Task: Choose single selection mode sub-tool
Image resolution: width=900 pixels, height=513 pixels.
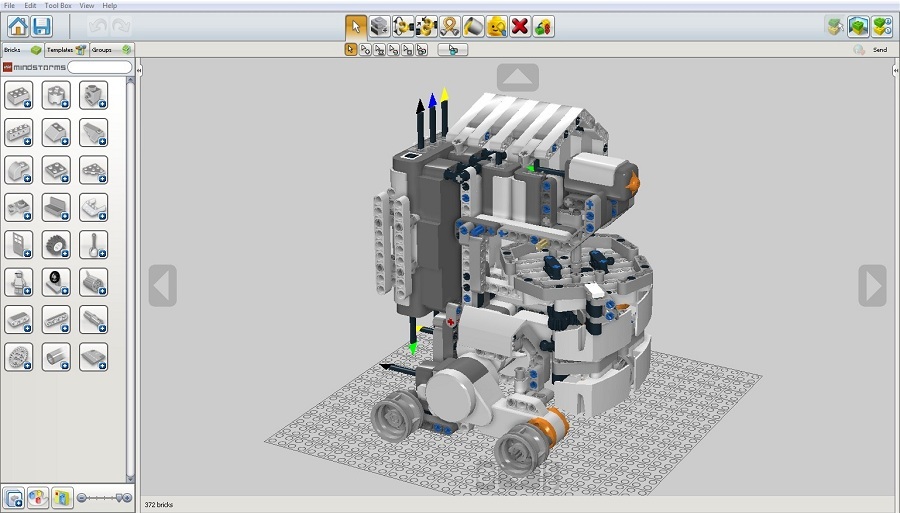Action: pos(351,49)
